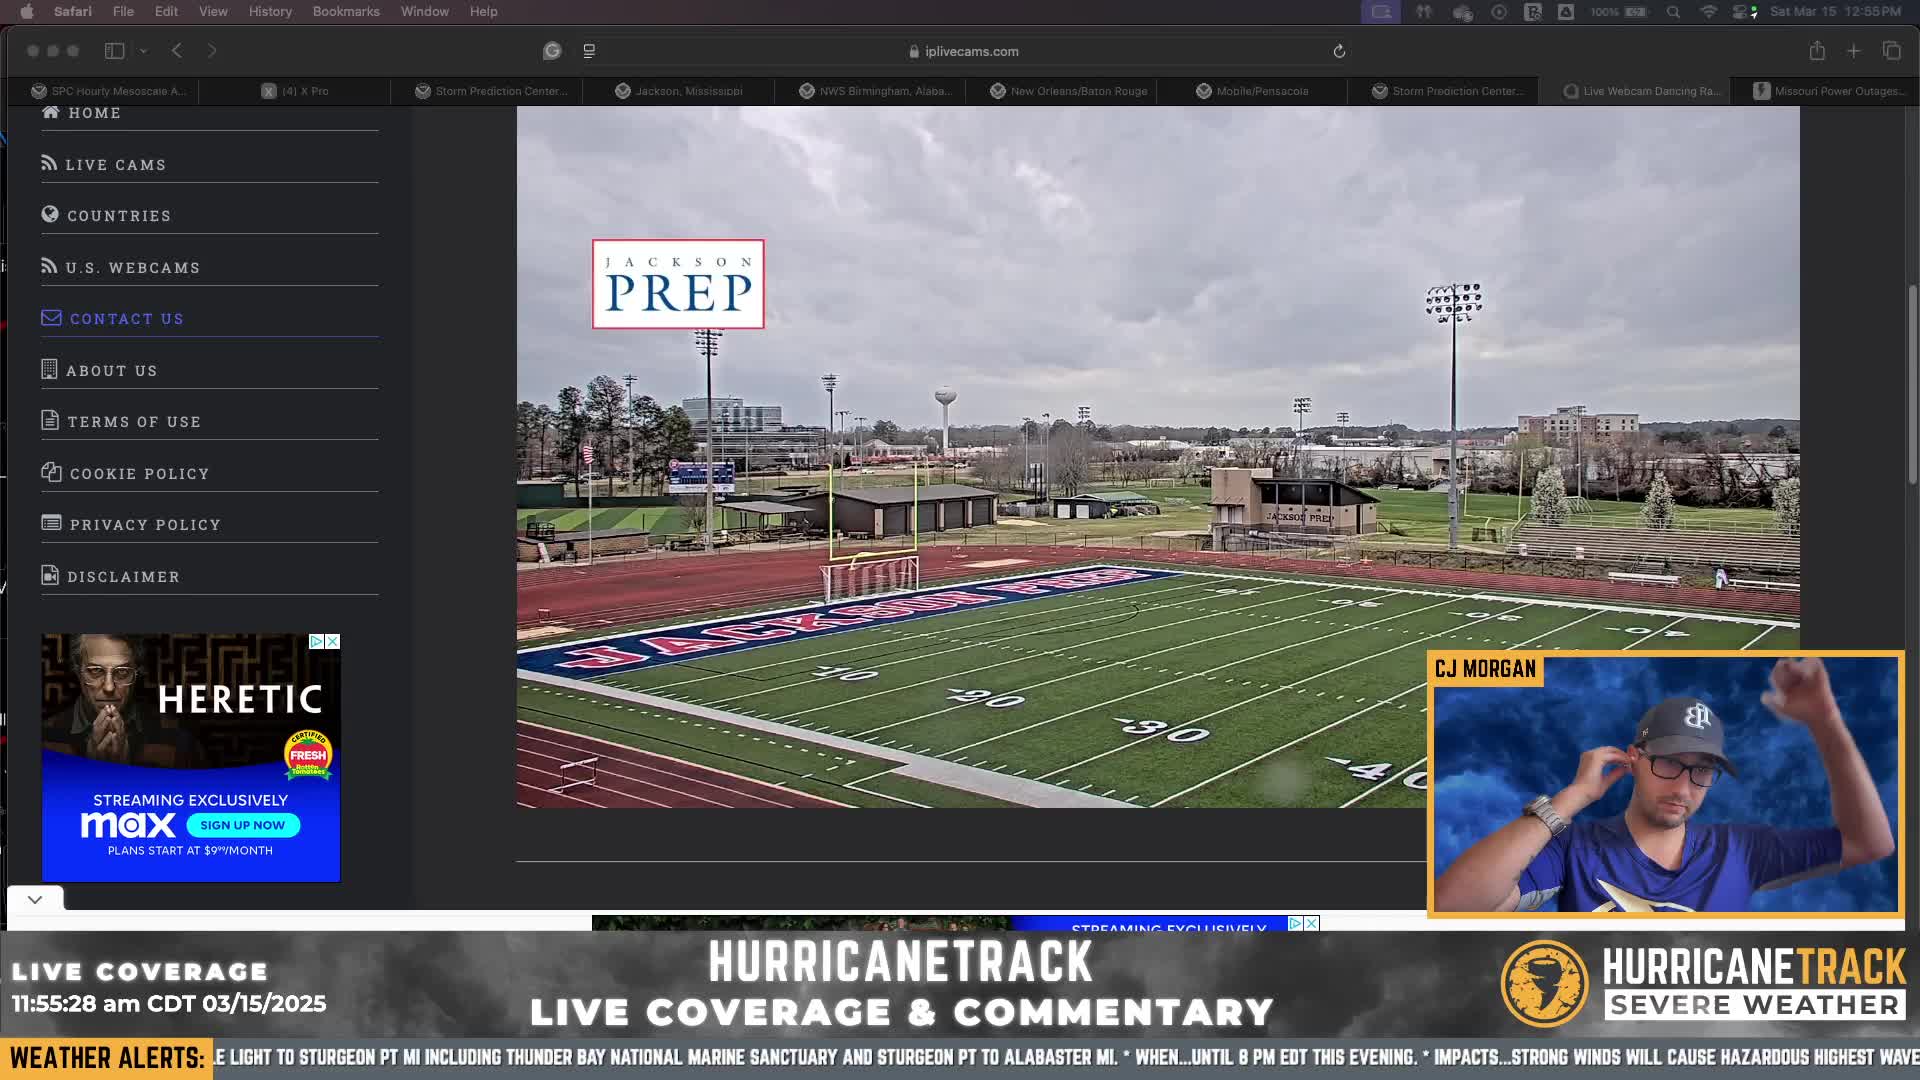Open the Safari share sheet icon
Screen dimensions: 1920x1080
pyautogui.click(x=1817, y=51)
